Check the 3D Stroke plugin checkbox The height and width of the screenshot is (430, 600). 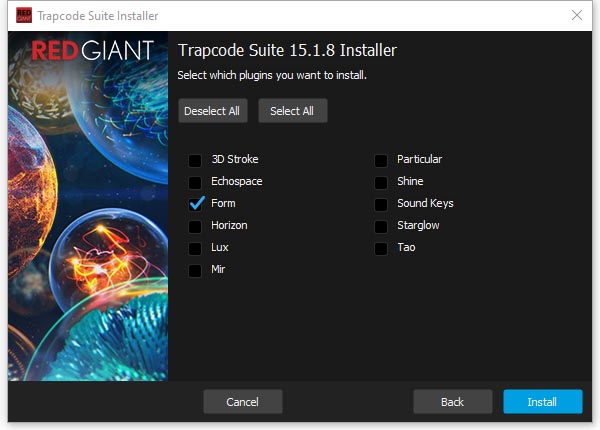point(195,160)
